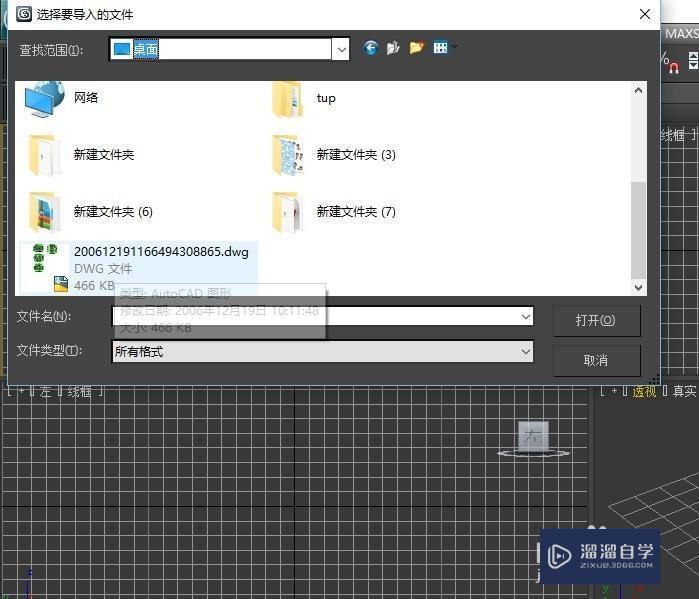Click the 桌面 location field text
699x599 pixels.
[146, 49]
